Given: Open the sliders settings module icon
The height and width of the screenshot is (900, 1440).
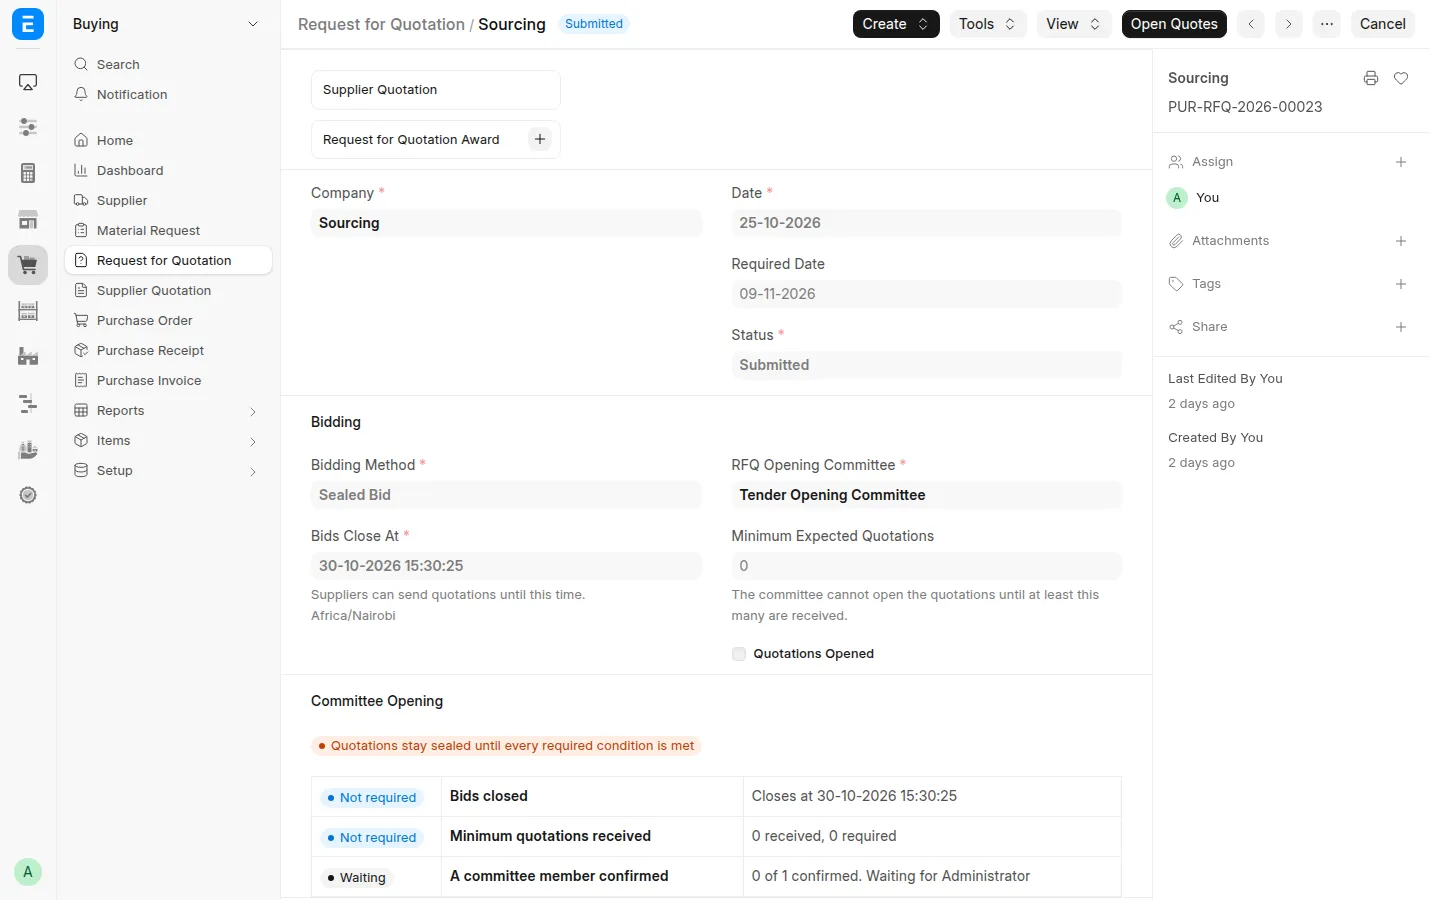Looking at the screenshot, I should click(28, 127).
